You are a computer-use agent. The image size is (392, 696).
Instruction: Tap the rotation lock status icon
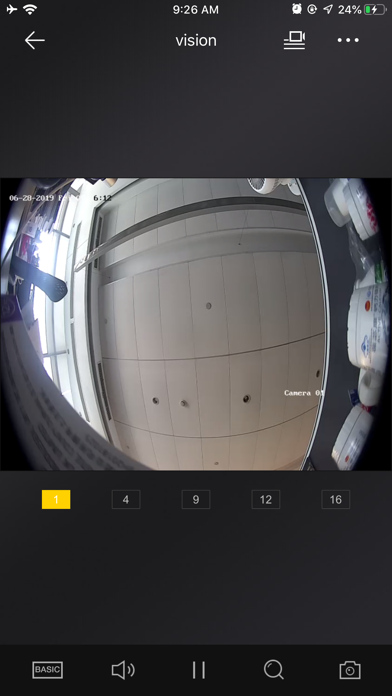312,9
